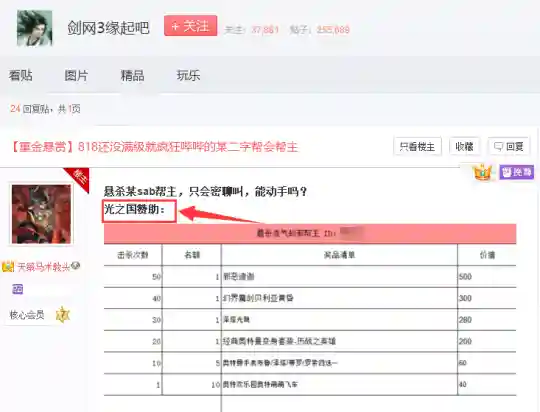Click the prize name in the 280 row
The width and height of the screenshot is (540, 412).
(236, 320)
